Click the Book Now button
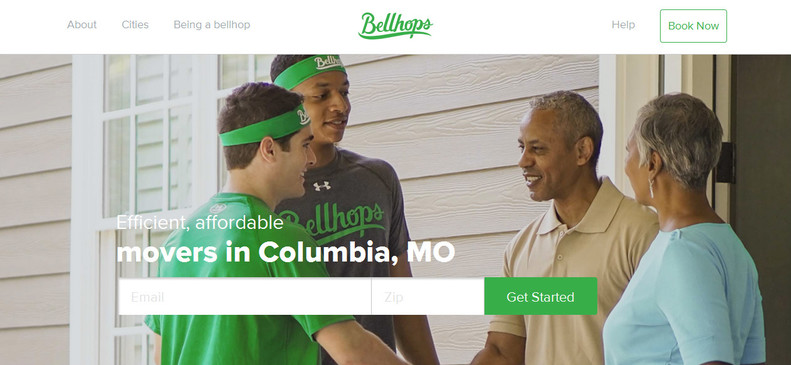This screenshot has height=365, width=791. click(x=693, y=26)
